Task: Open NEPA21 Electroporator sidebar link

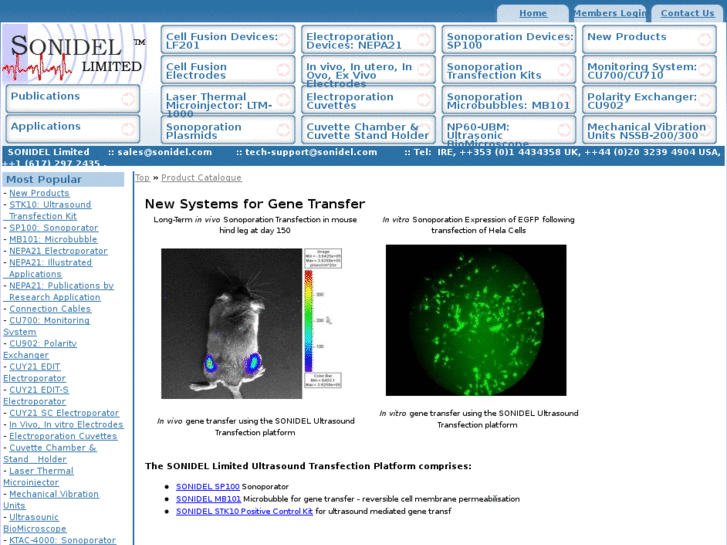Action: click(x=58, y=251)
